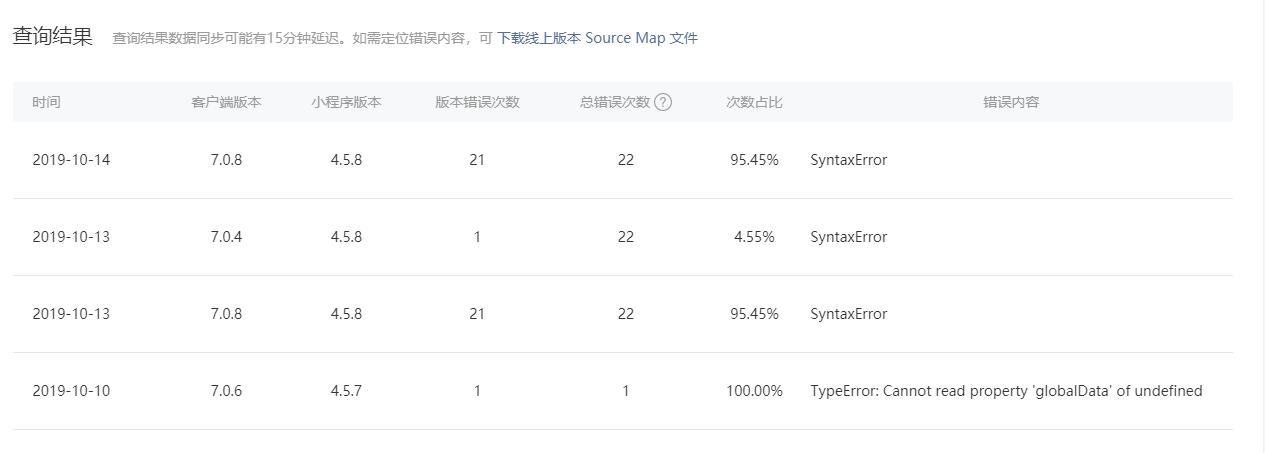
Task: Click the 版本错误次数 column header
Action: click(x=477, y=102)
